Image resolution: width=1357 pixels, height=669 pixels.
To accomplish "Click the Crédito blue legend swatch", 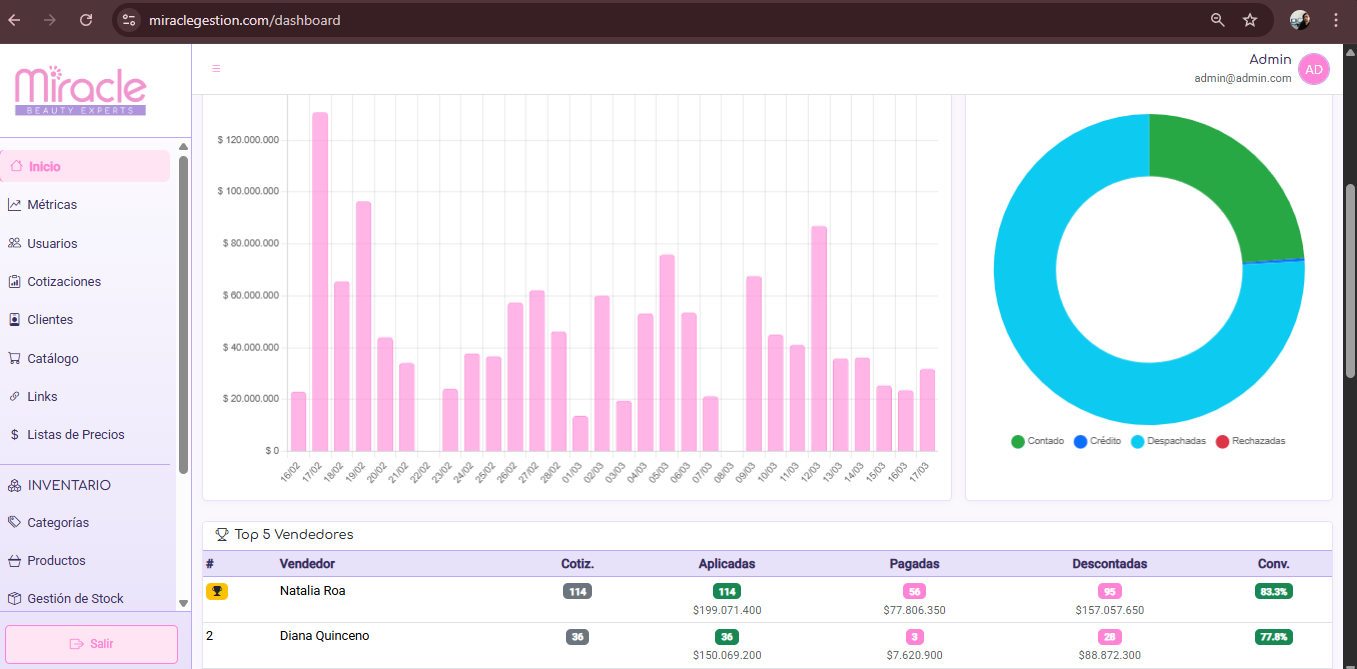I will (x=1080, y=441).
